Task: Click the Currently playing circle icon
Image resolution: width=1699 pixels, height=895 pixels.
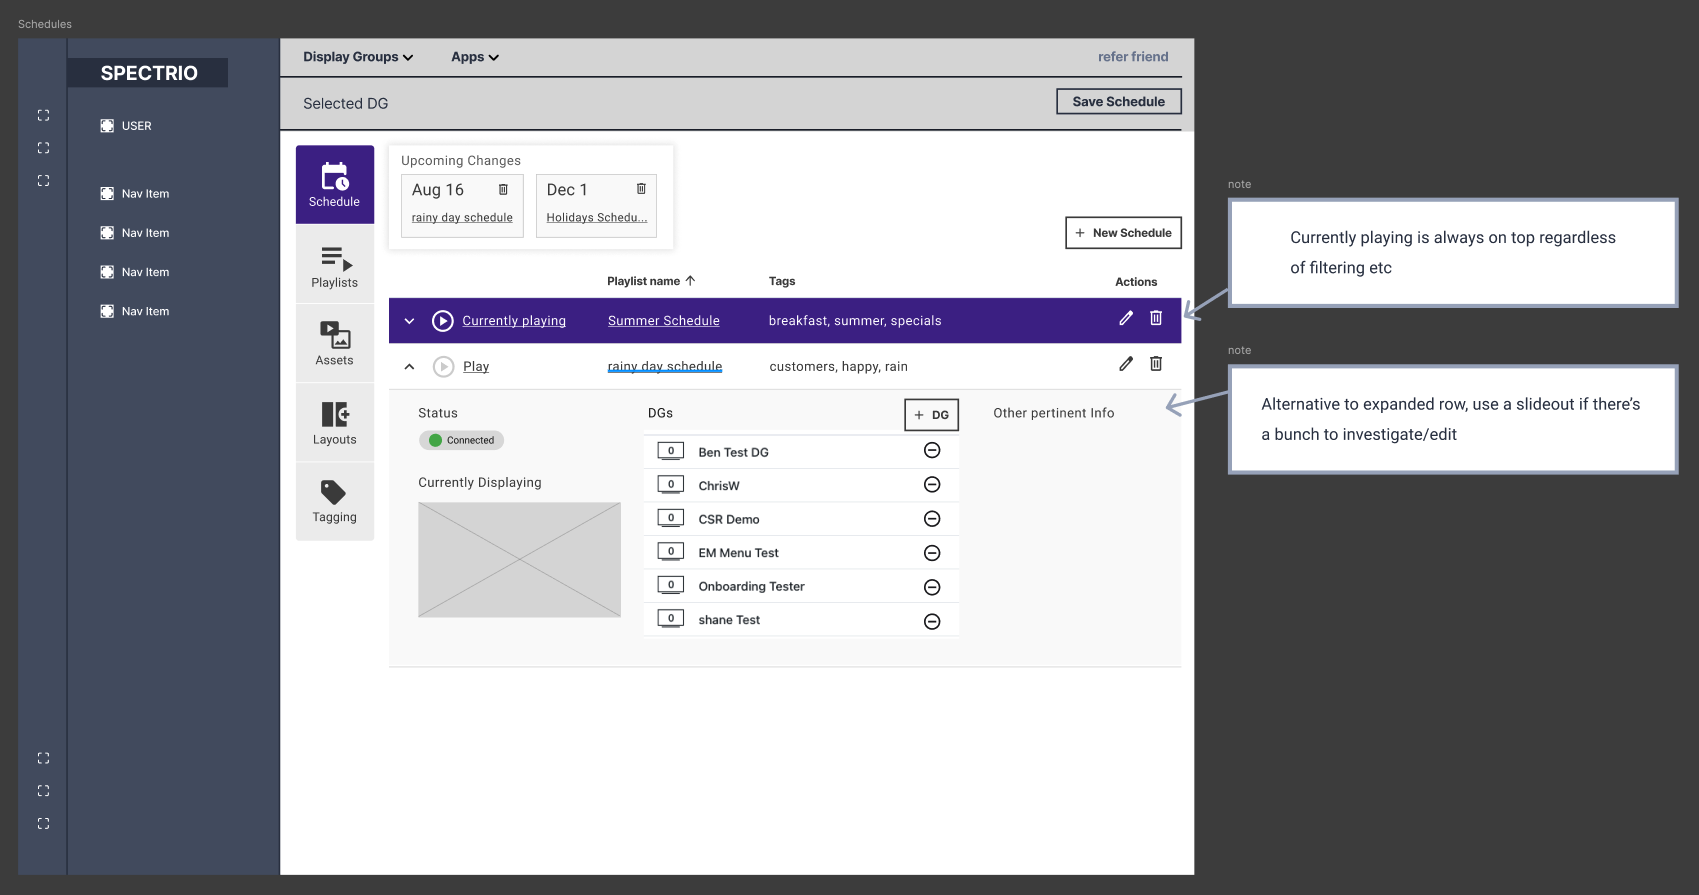Action: 443,321
